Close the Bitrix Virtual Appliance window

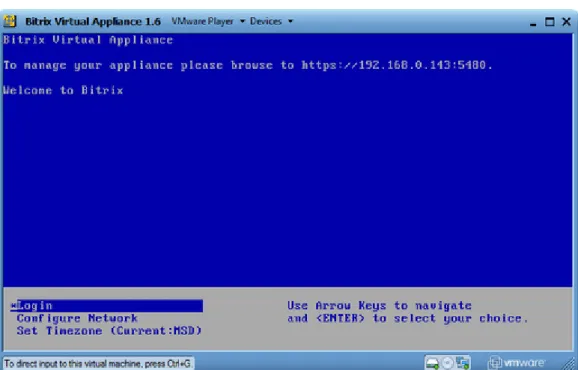567,22
